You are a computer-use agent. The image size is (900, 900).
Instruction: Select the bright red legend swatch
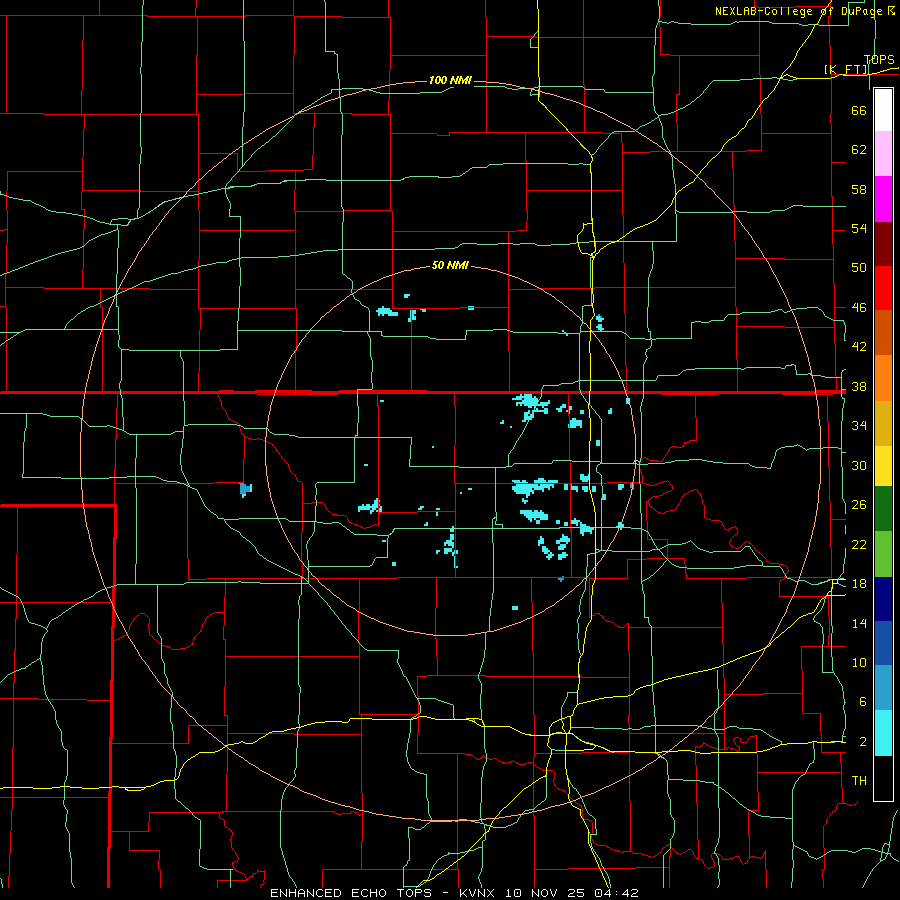[883, 288]
